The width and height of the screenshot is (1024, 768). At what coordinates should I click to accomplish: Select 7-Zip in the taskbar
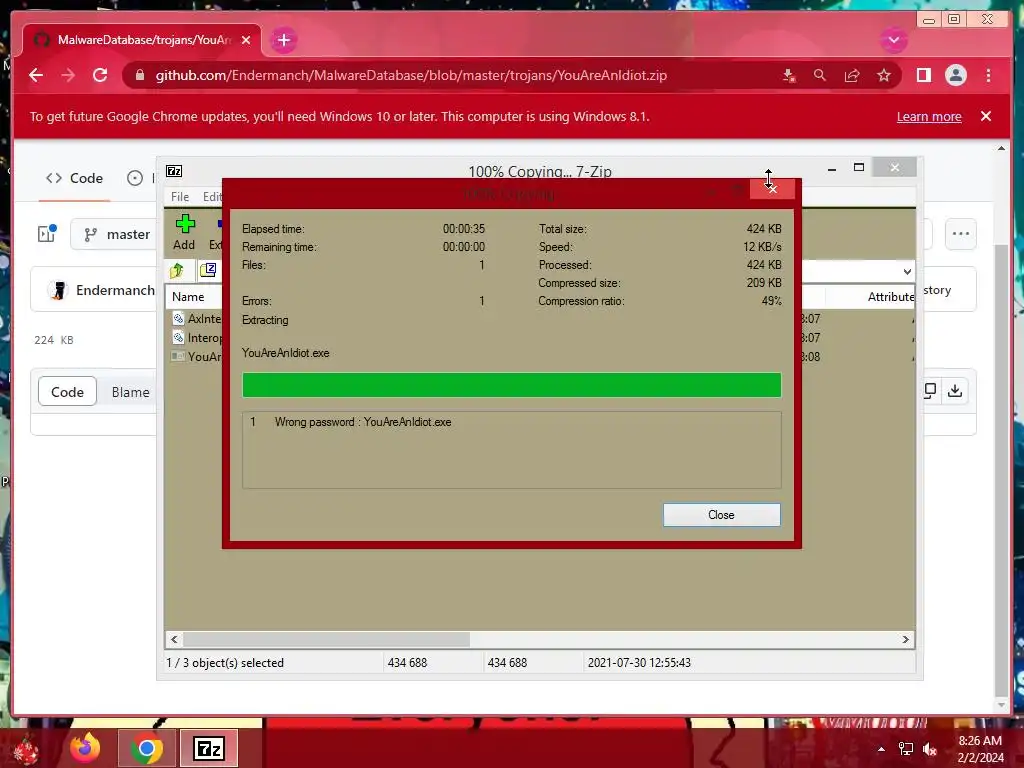[x=209, y=748]
